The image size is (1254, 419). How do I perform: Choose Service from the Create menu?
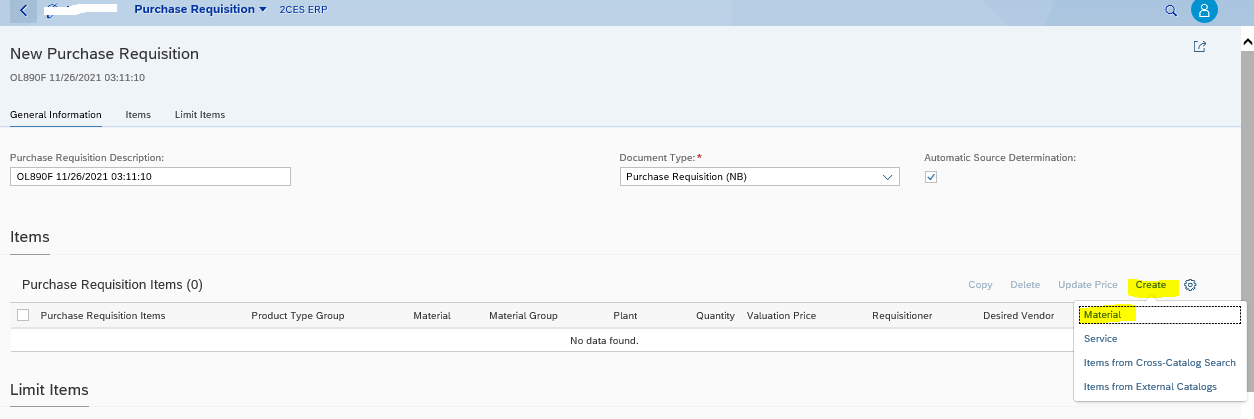[x=1100, y=339]
